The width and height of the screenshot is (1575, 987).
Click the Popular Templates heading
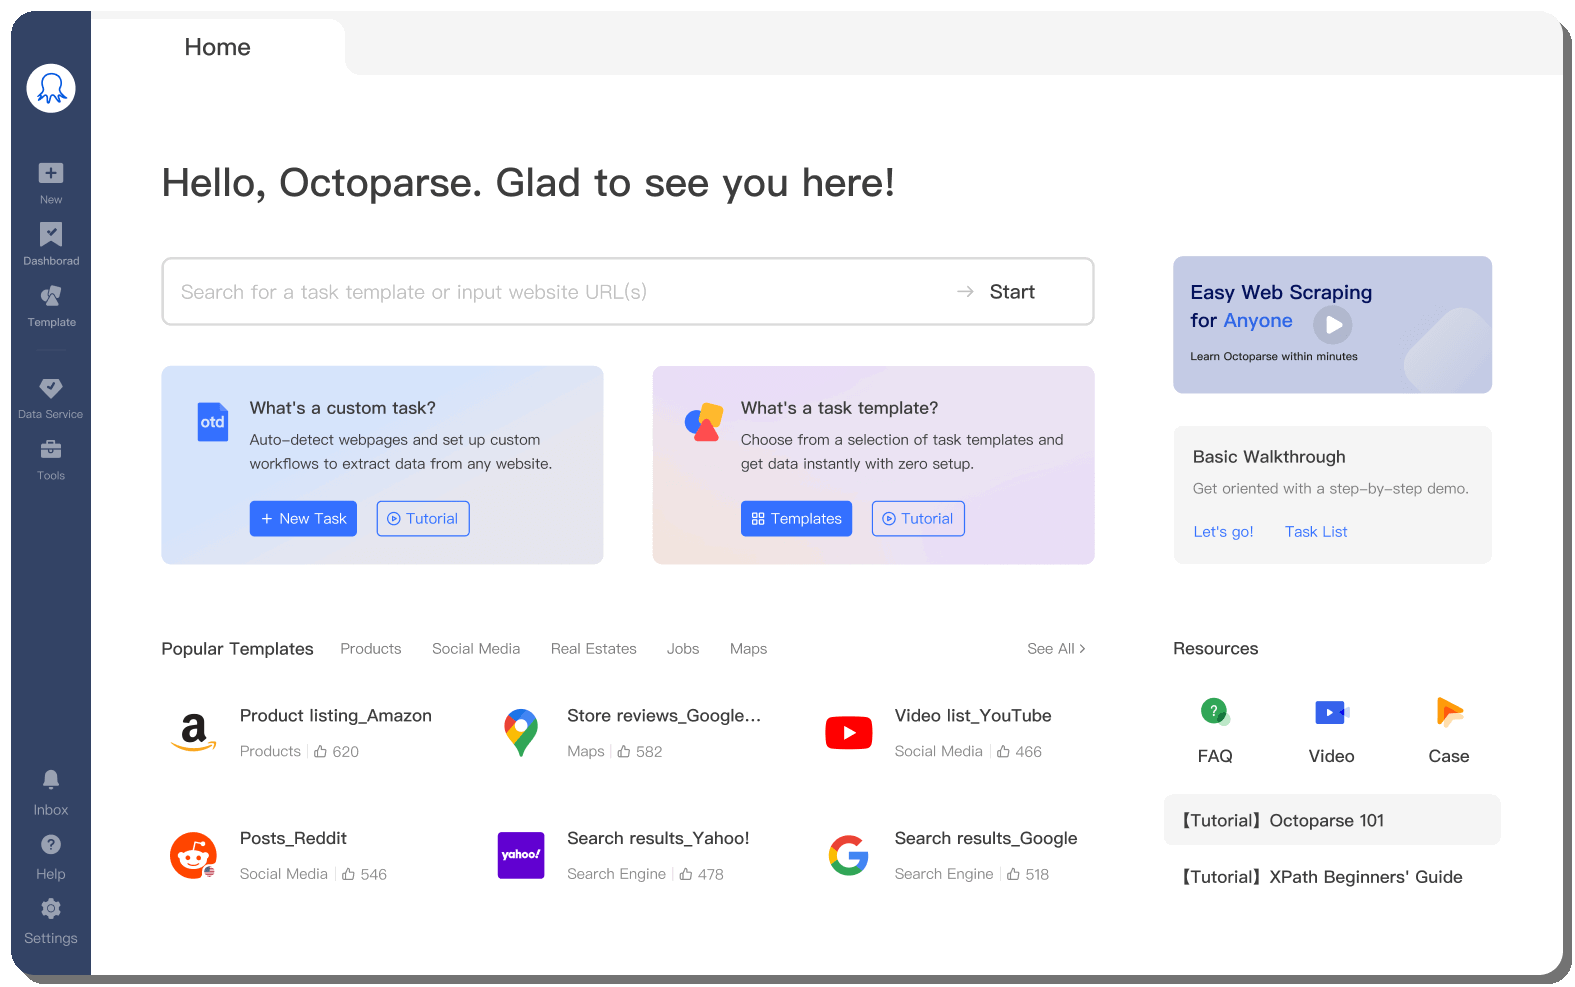click(x=237, y=649)
